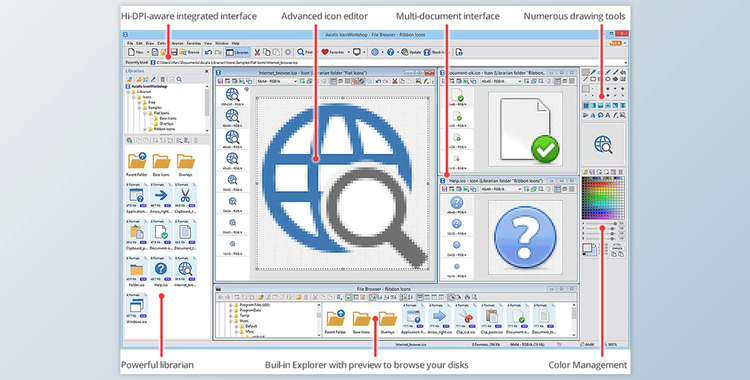Close the Librarian panel with X
Image resolution: width=750 pixels, height=380 pixels.
pyautogui.click(x=207, y=71)
